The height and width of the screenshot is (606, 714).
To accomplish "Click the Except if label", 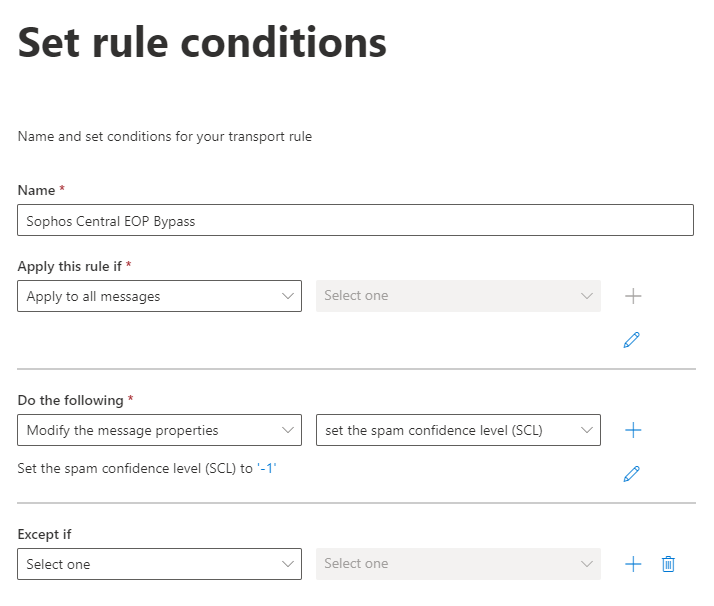I will (44, 534).
